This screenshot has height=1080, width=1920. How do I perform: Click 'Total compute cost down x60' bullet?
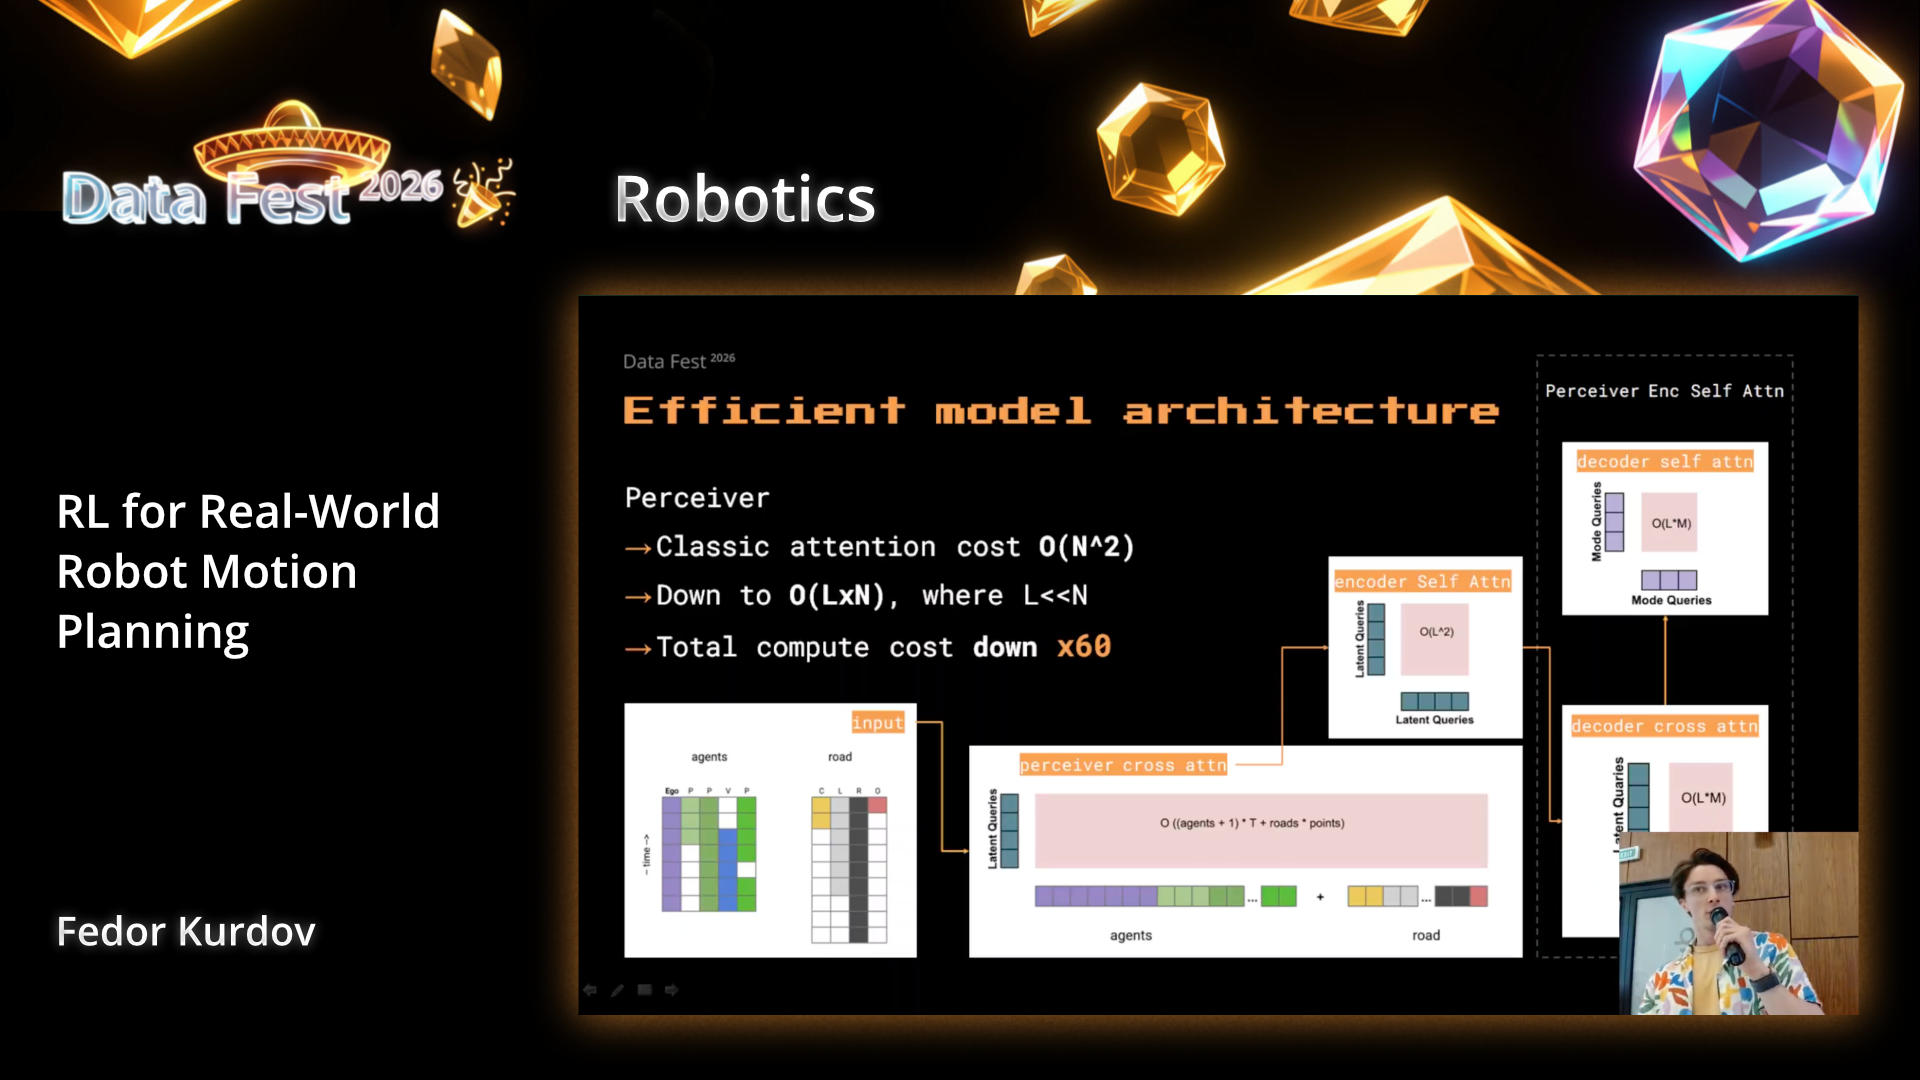coord(868,647)
